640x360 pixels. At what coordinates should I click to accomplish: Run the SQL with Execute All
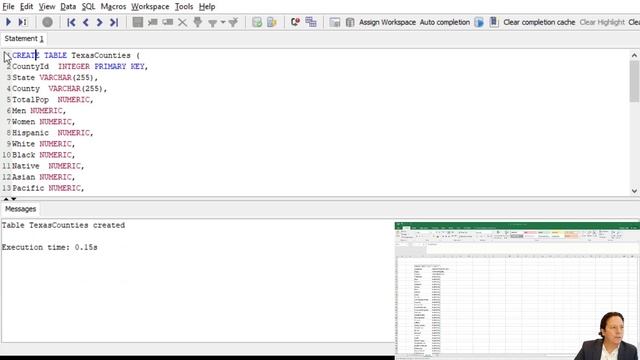8,22
